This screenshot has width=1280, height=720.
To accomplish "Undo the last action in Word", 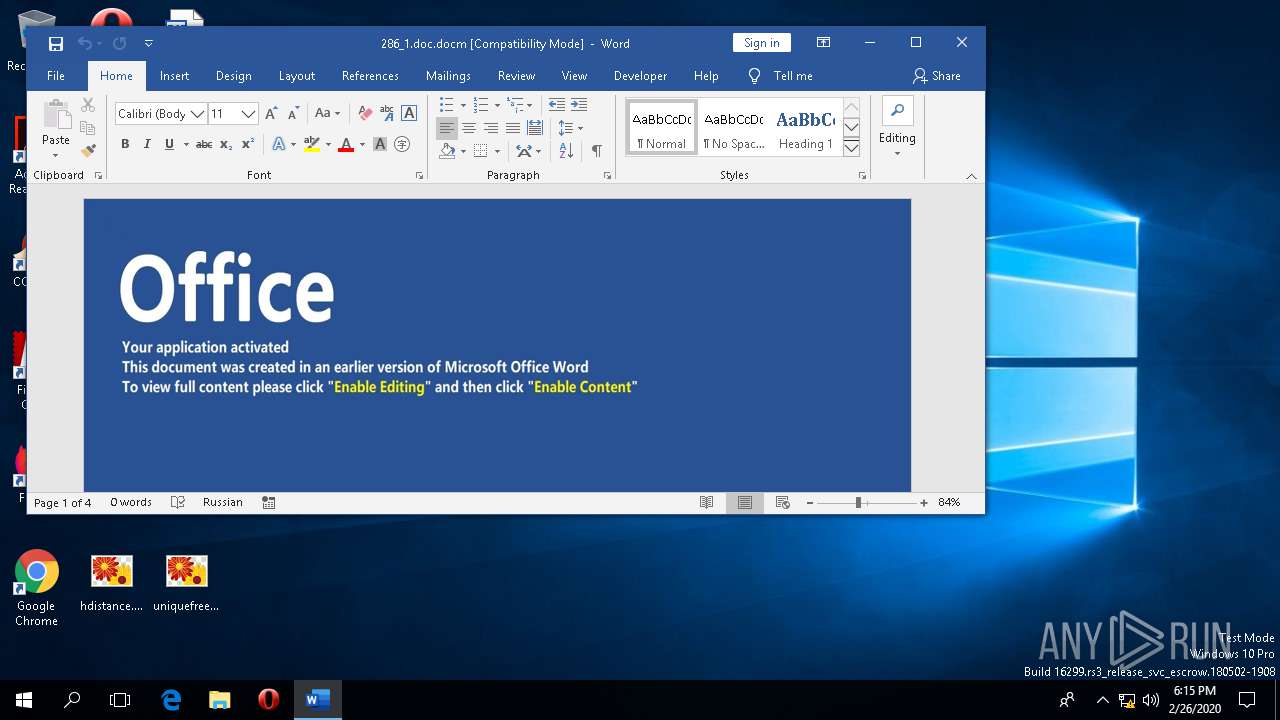I will click(85, 43).
